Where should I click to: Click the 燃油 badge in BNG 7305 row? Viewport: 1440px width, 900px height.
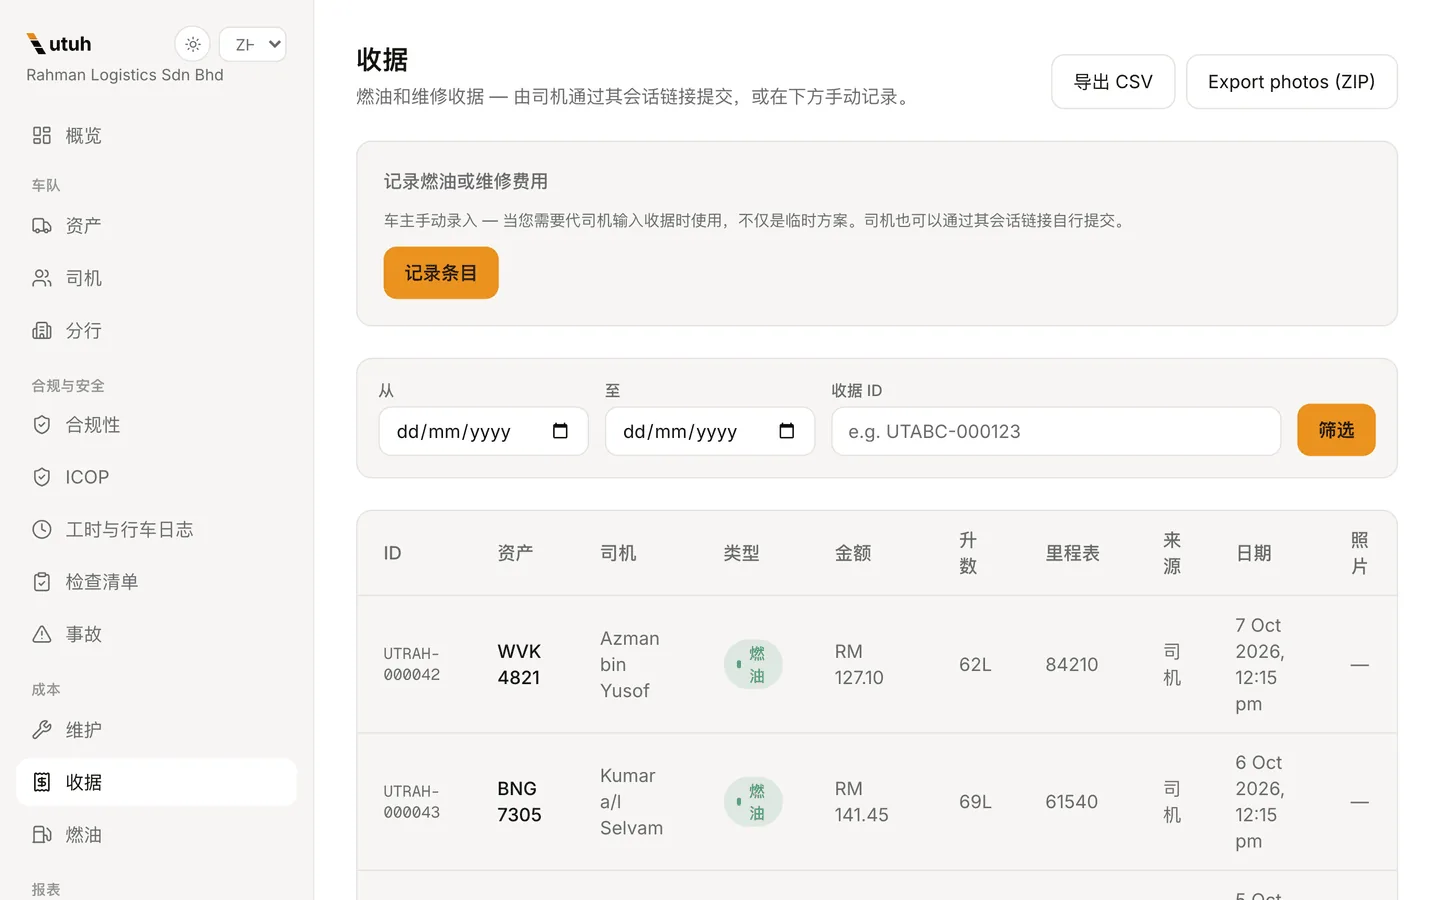tap(753, 802)
